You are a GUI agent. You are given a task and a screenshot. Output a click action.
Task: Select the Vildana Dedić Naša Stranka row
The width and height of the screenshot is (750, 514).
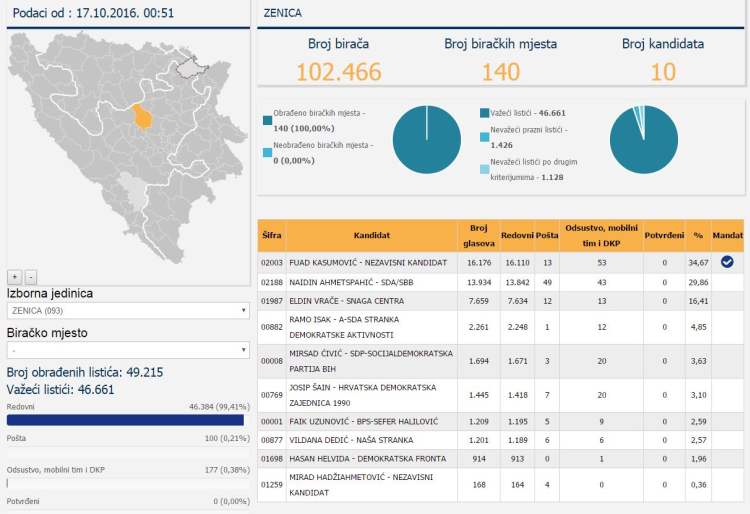(500, 438)
